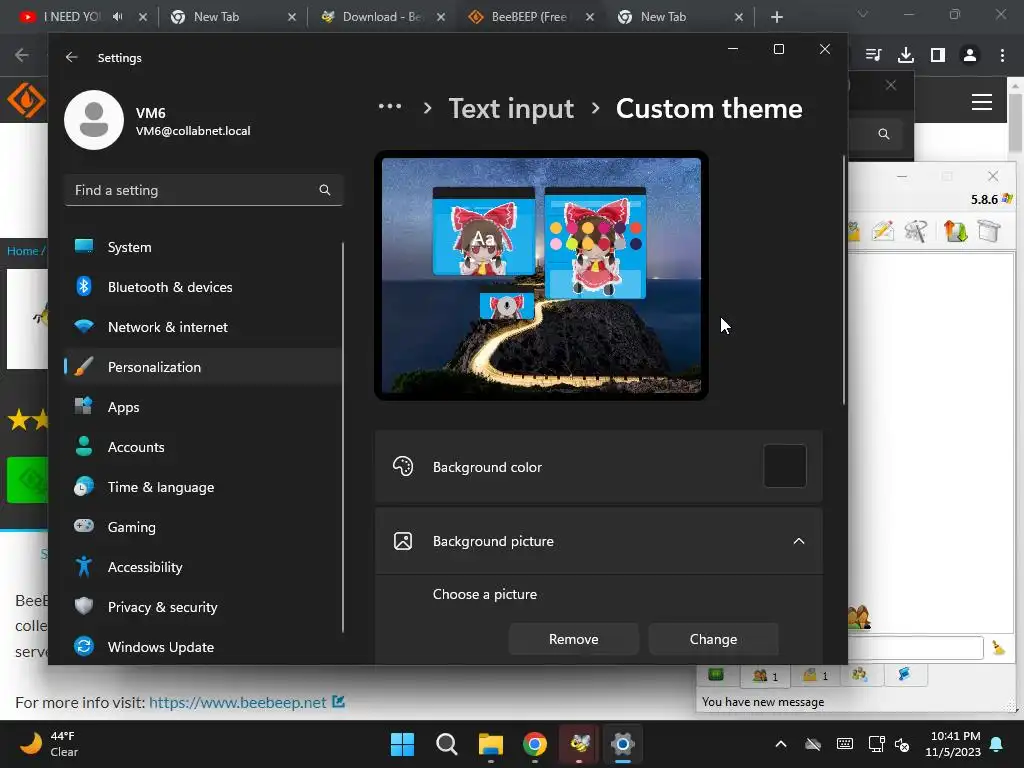Open taskbar Search
Screen dimensions: 1024x768
(x=447, y=744)
